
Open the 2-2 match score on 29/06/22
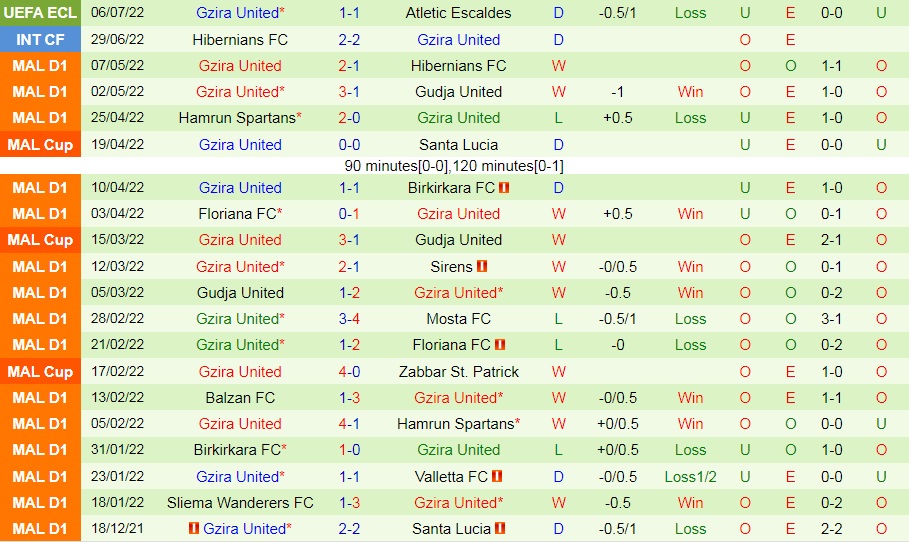(x=349, y=40)
